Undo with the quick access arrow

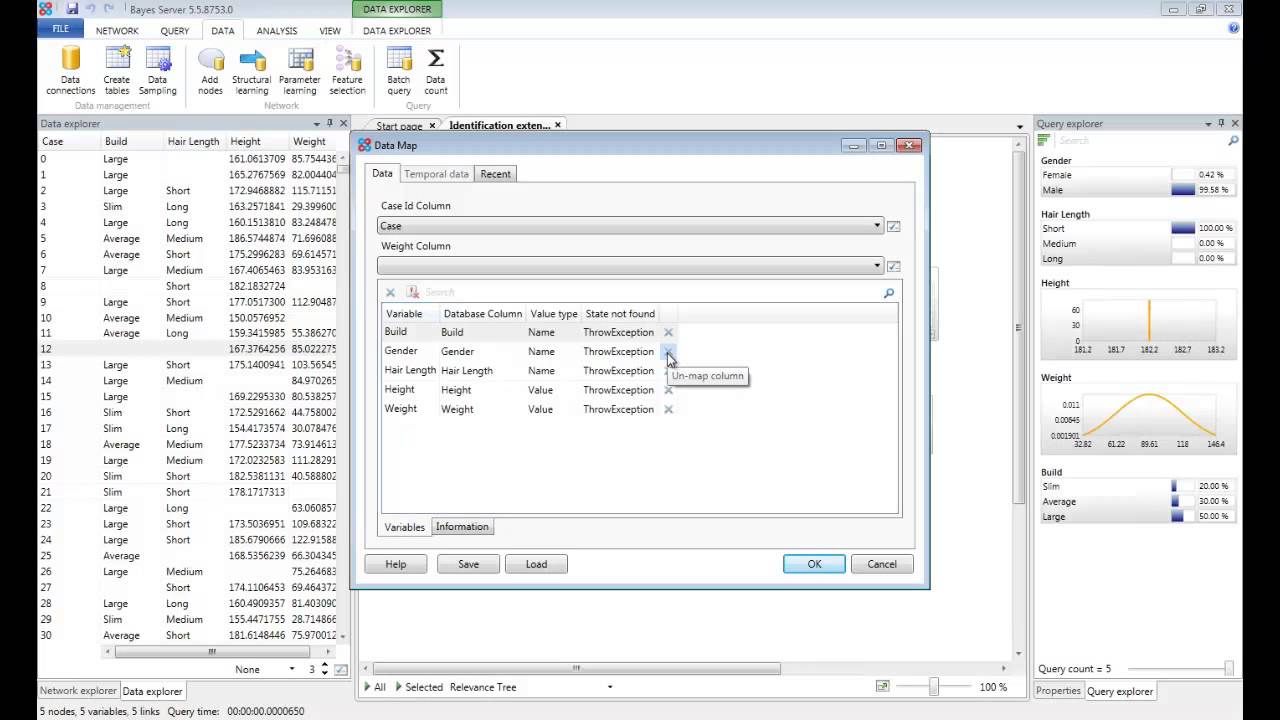91,9
